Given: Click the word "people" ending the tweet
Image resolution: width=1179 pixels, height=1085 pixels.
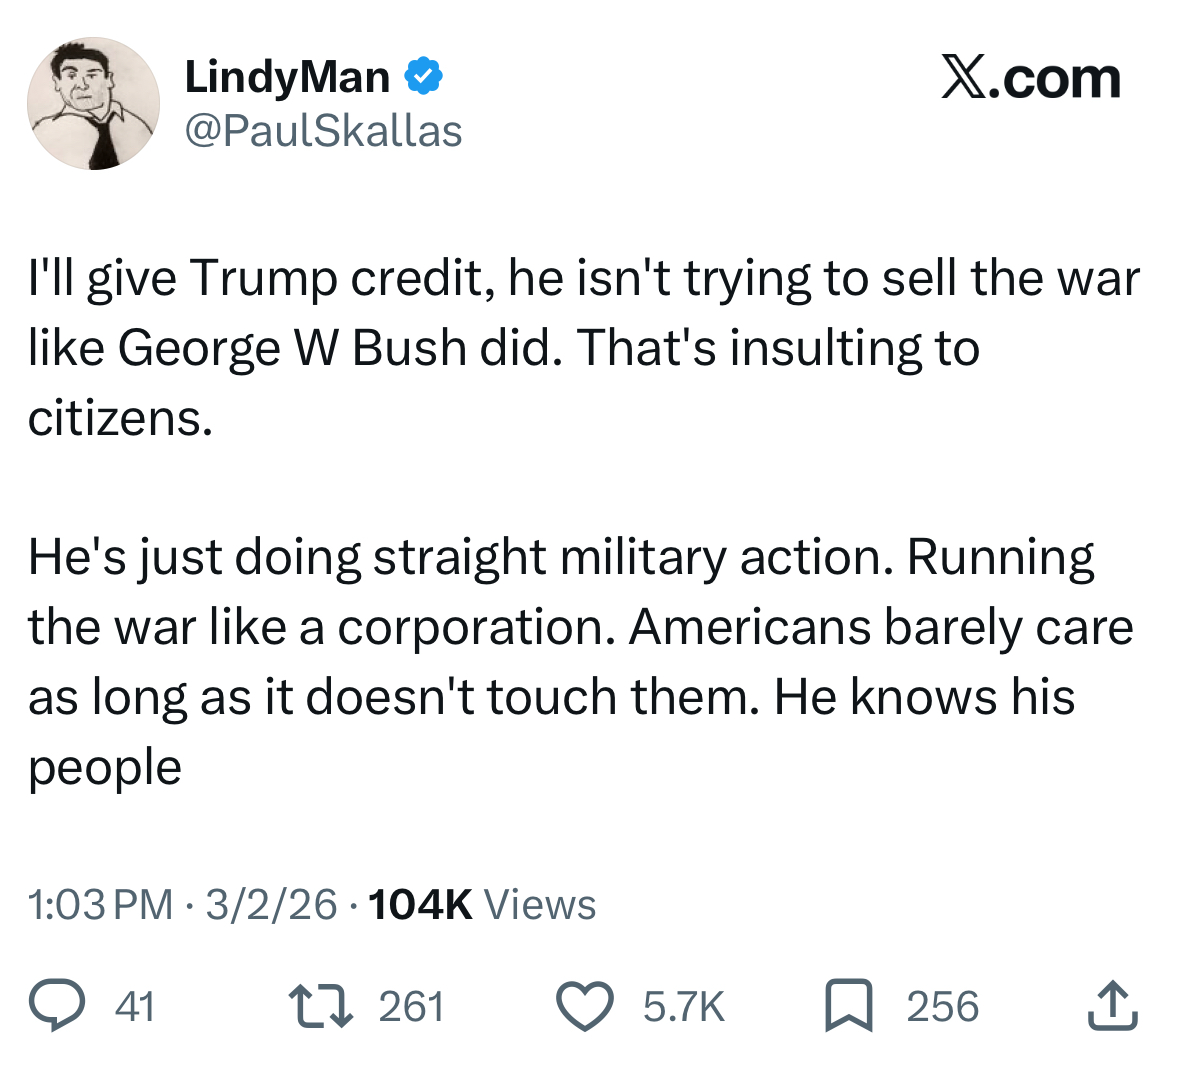Looking at the screenshot, I should (x=105, y=768).
